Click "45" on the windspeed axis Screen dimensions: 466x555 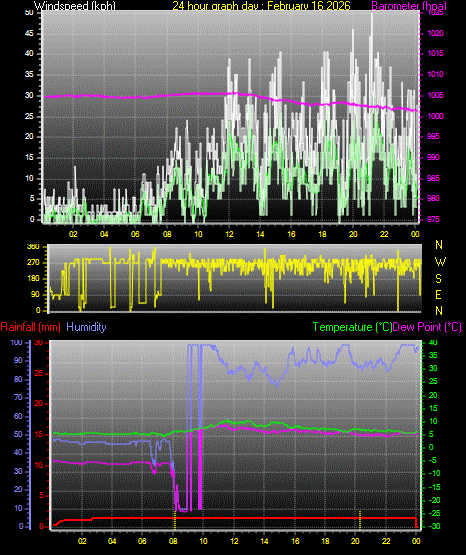[x=29, y=33]
